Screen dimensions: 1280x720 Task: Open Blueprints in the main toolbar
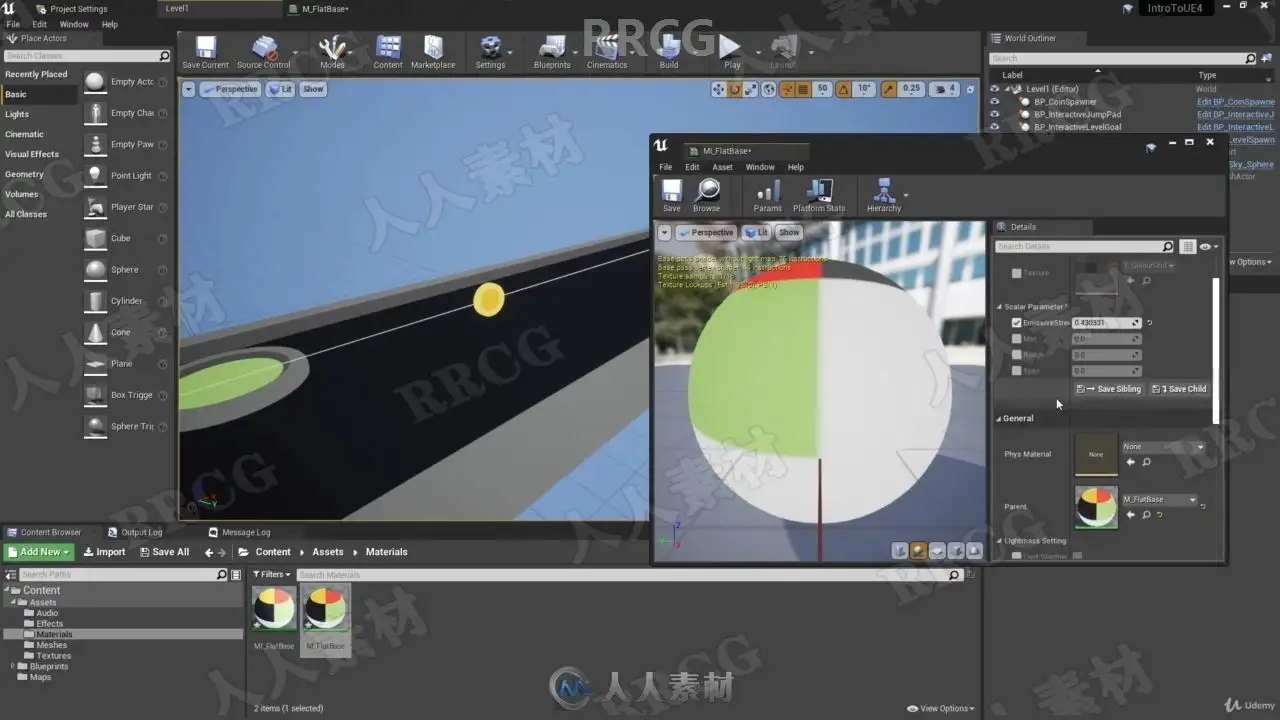pyautogui.click(x=552, y=52)
